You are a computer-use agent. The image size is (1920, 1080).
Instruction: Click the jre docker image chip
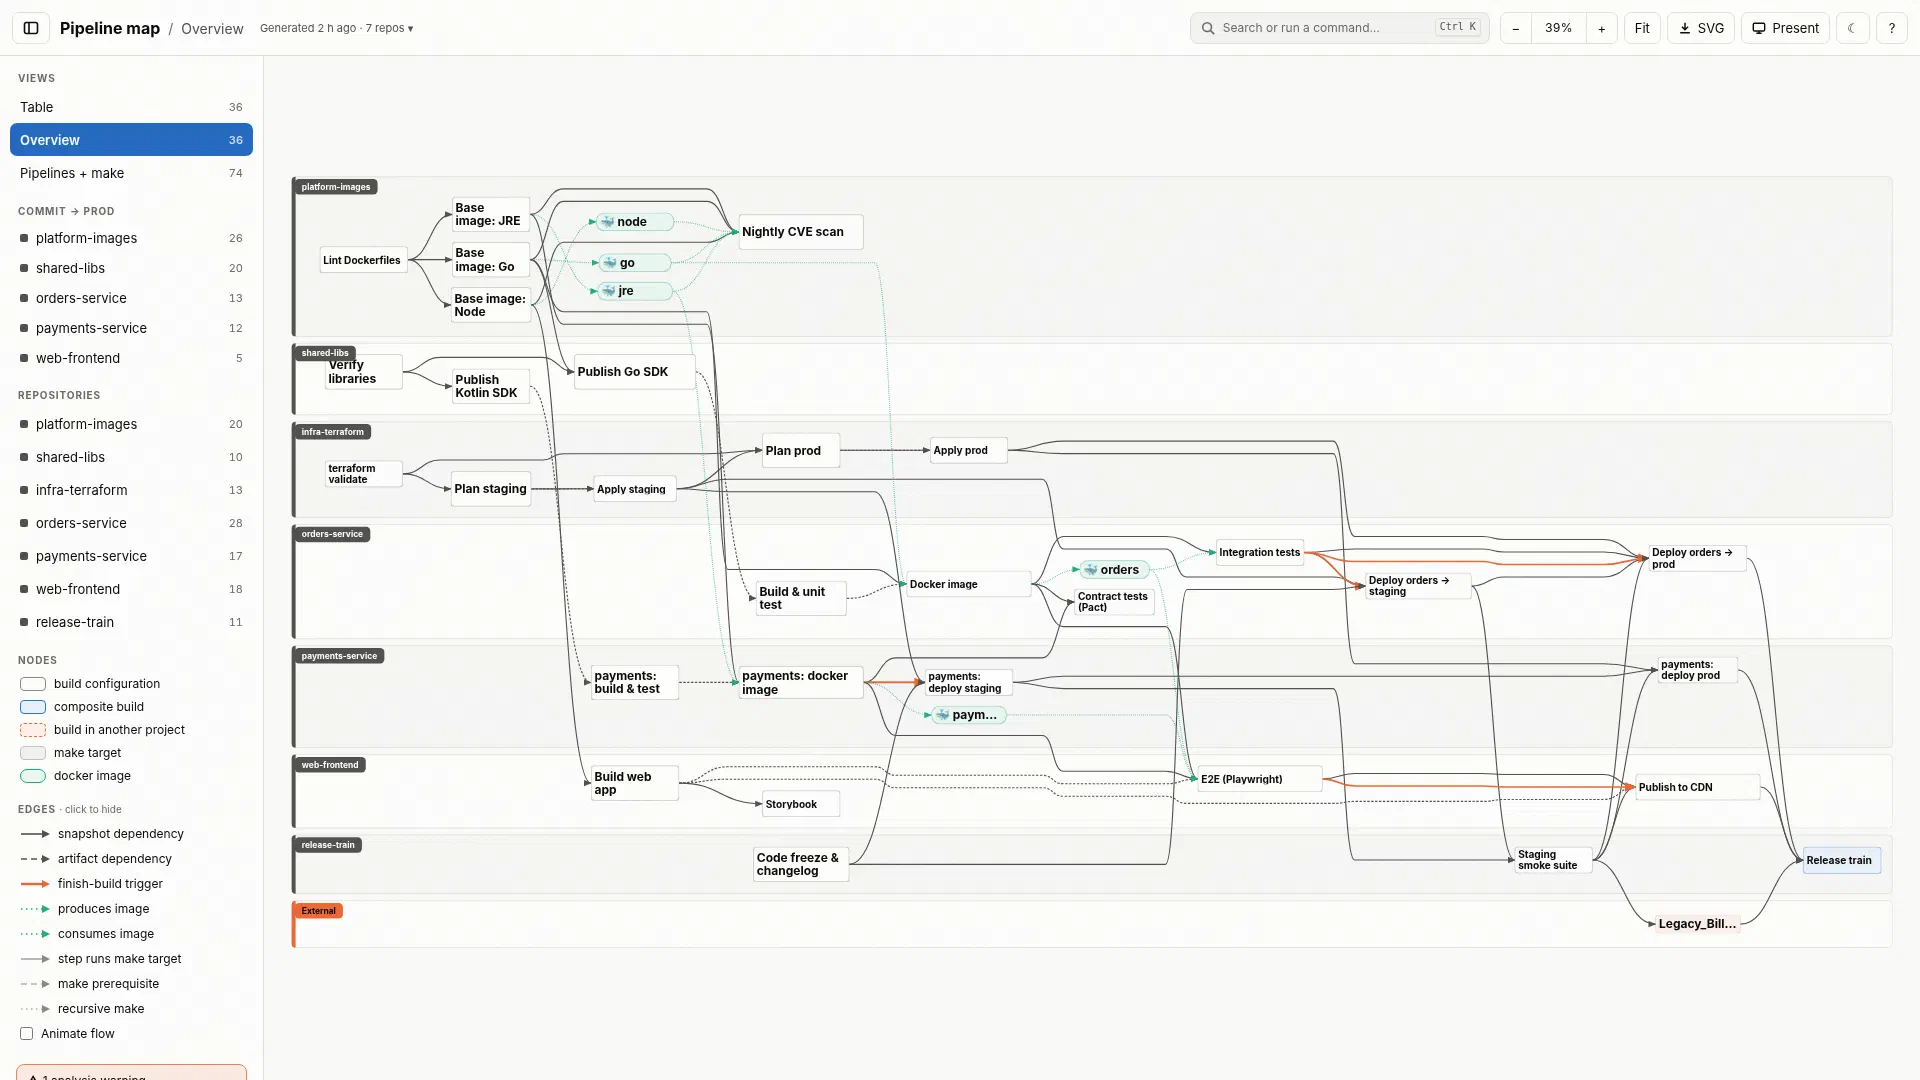tap(635, 291)
